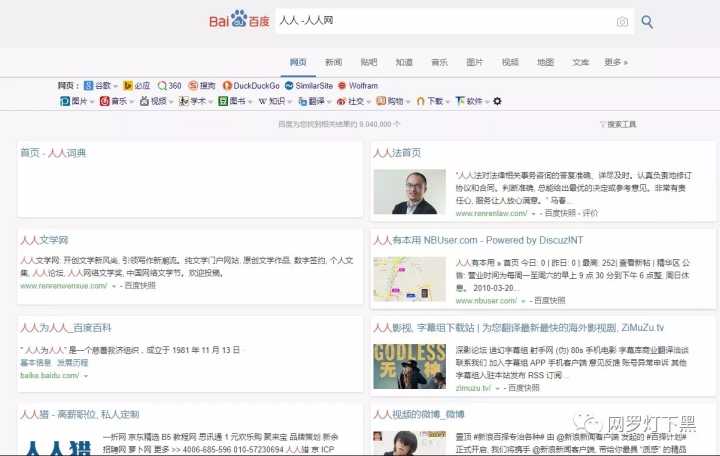The width and height of the screenshot is (720, 456).
Task: Open result 人人为人人_百度百科
Action: click(x=66, y=328)
